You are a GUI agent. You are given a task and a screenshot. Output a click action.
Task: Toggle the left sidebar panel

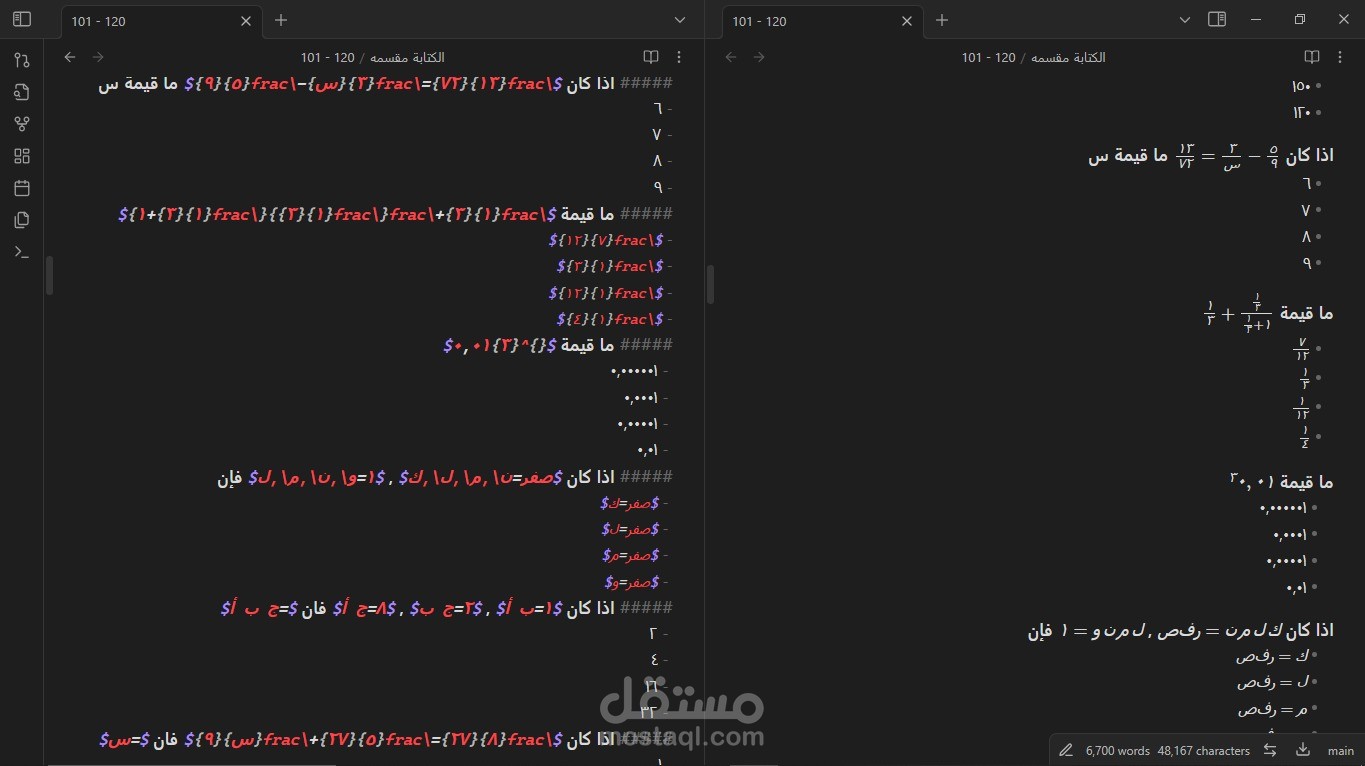point(20,18)
